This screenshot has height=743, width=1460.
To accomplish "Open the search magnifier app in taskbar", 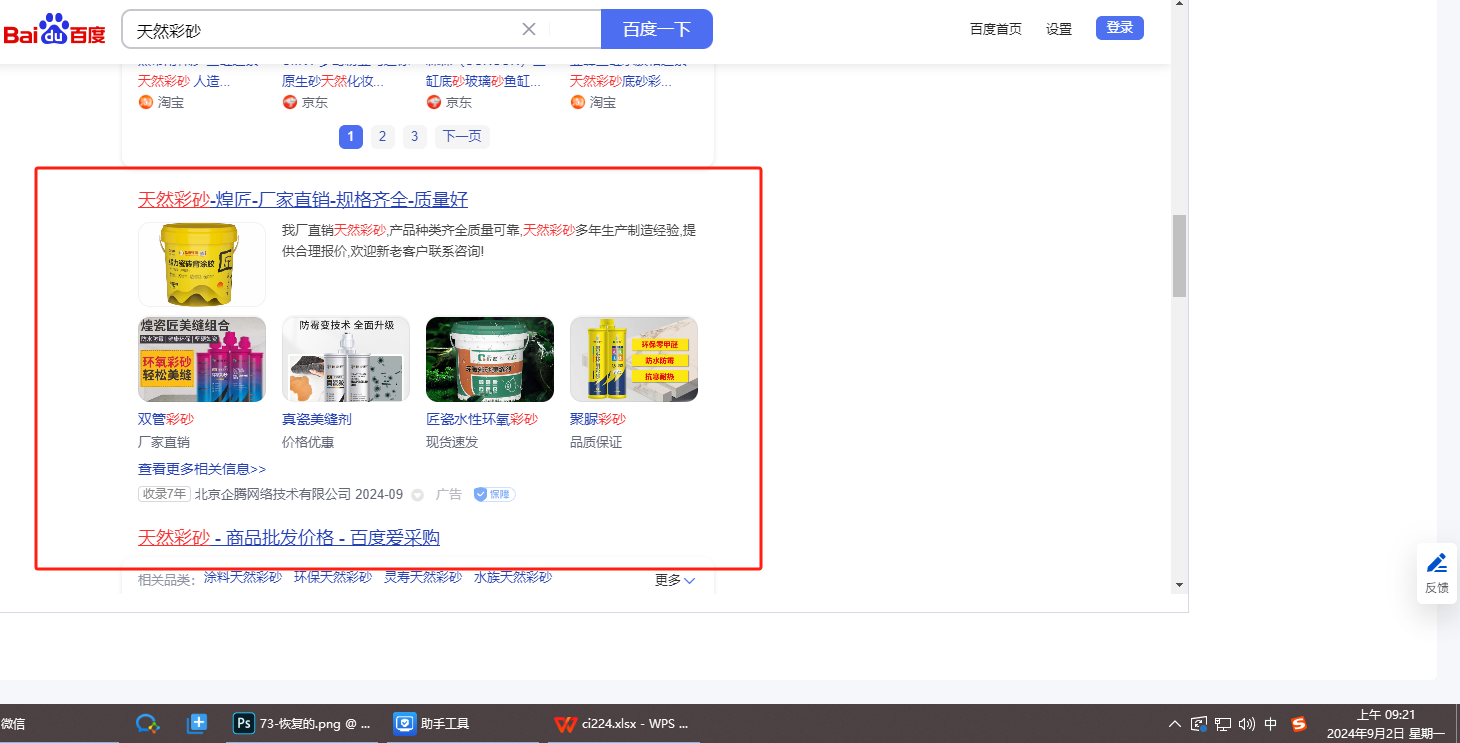I will pos(148,724).
